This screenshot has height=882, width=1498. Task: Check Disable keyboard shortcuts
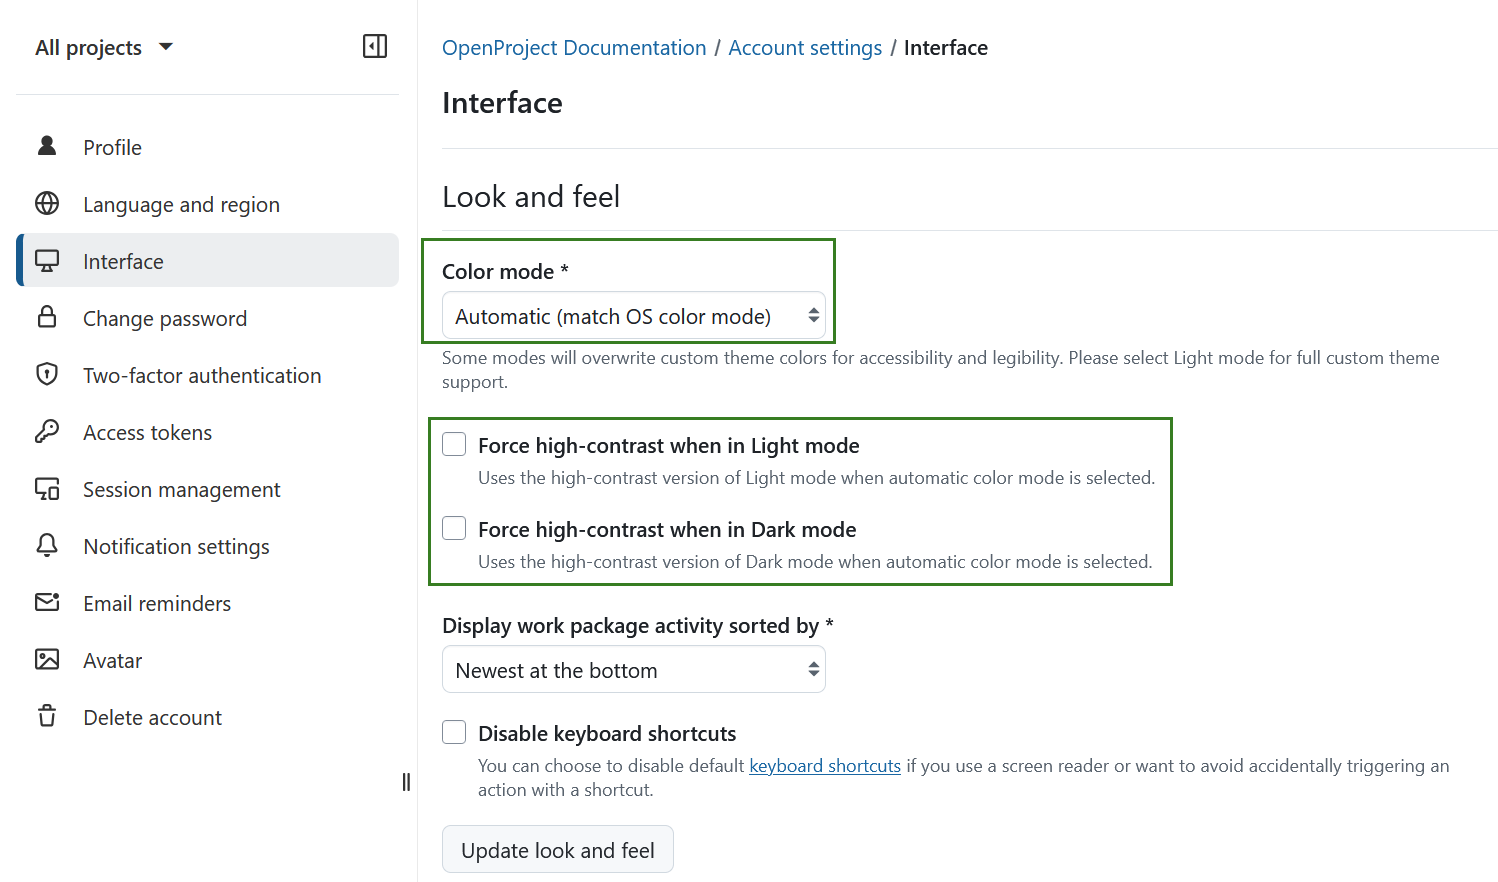click(x=454, y=733)
